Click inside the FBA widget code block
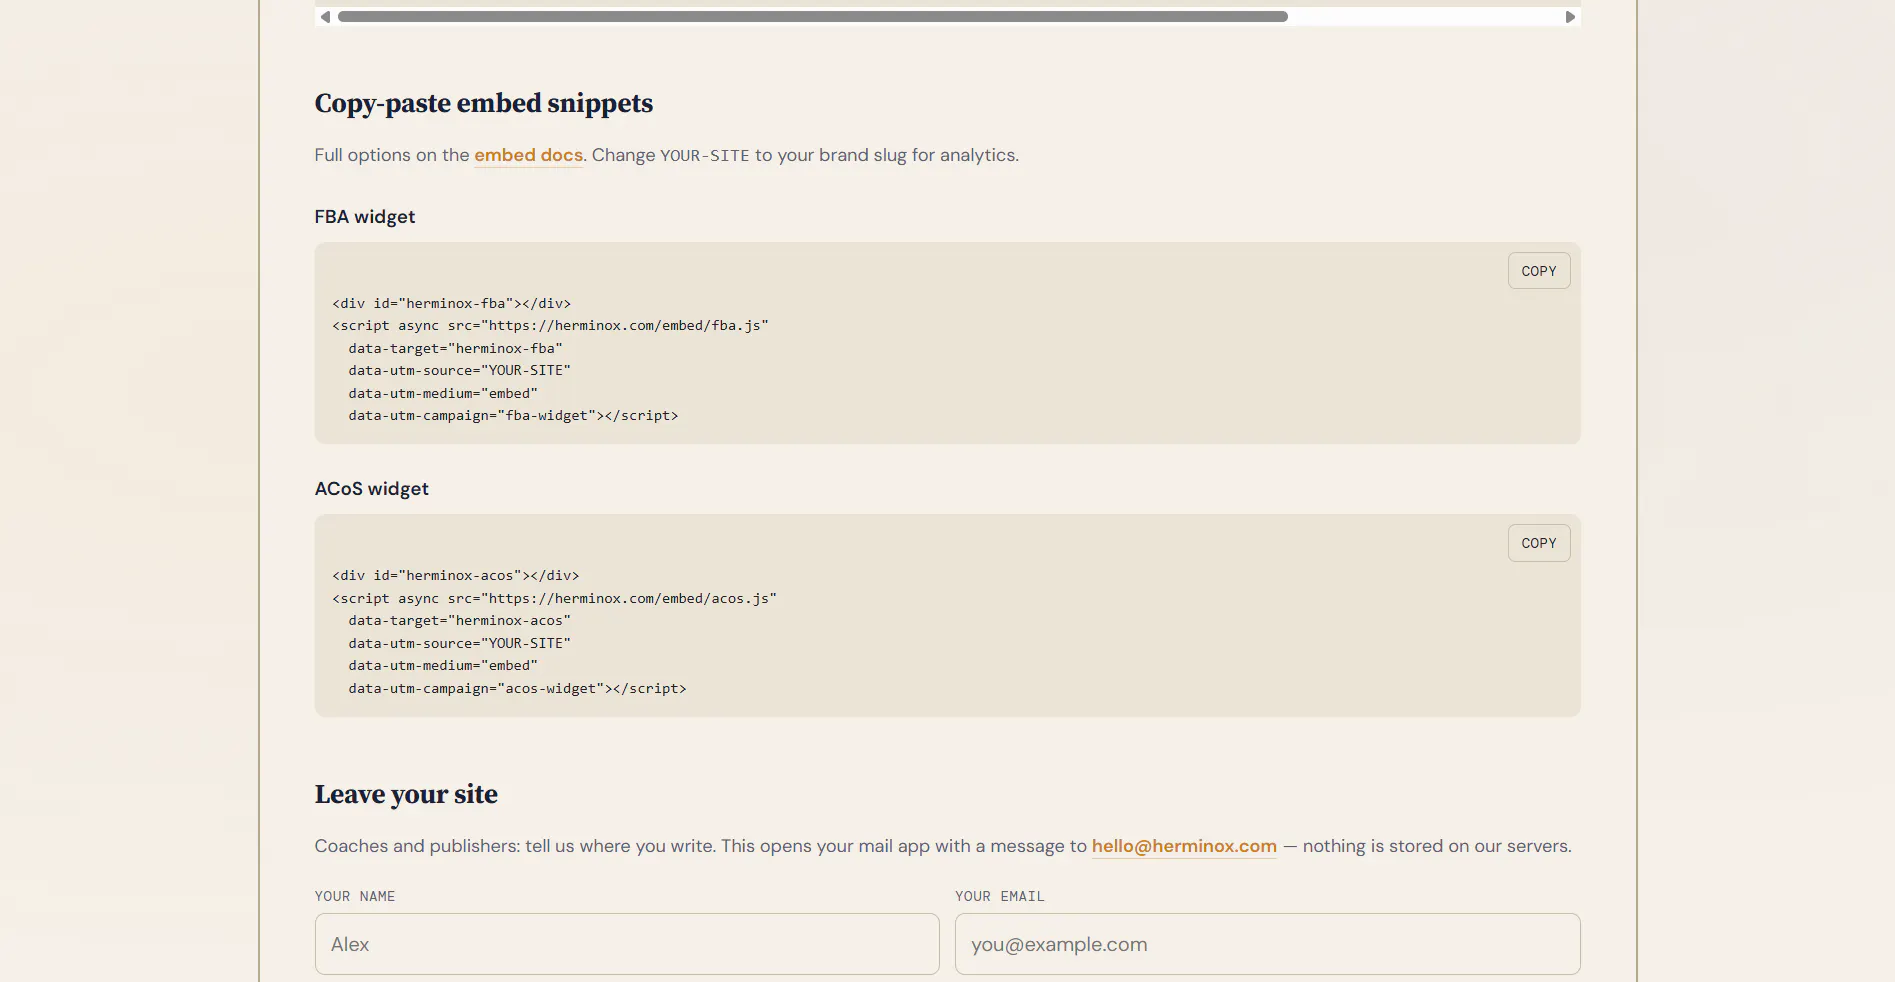The width and height of the screenshot is (1895, 982). (947, 343)
